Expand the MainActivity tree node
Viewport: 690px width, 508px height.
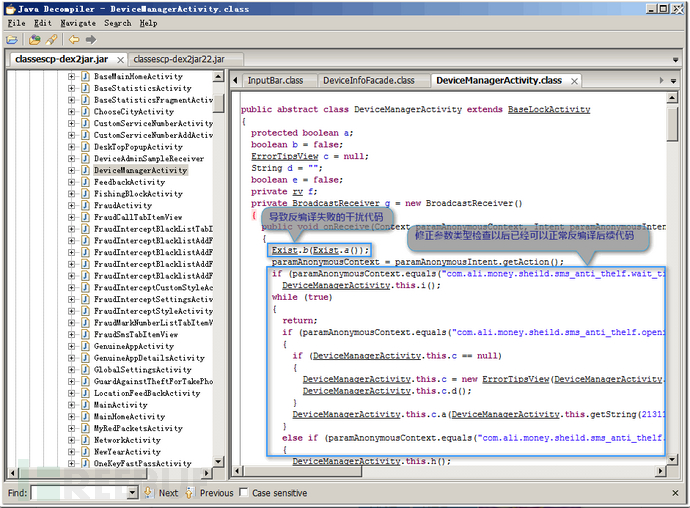tap(72, 405)
